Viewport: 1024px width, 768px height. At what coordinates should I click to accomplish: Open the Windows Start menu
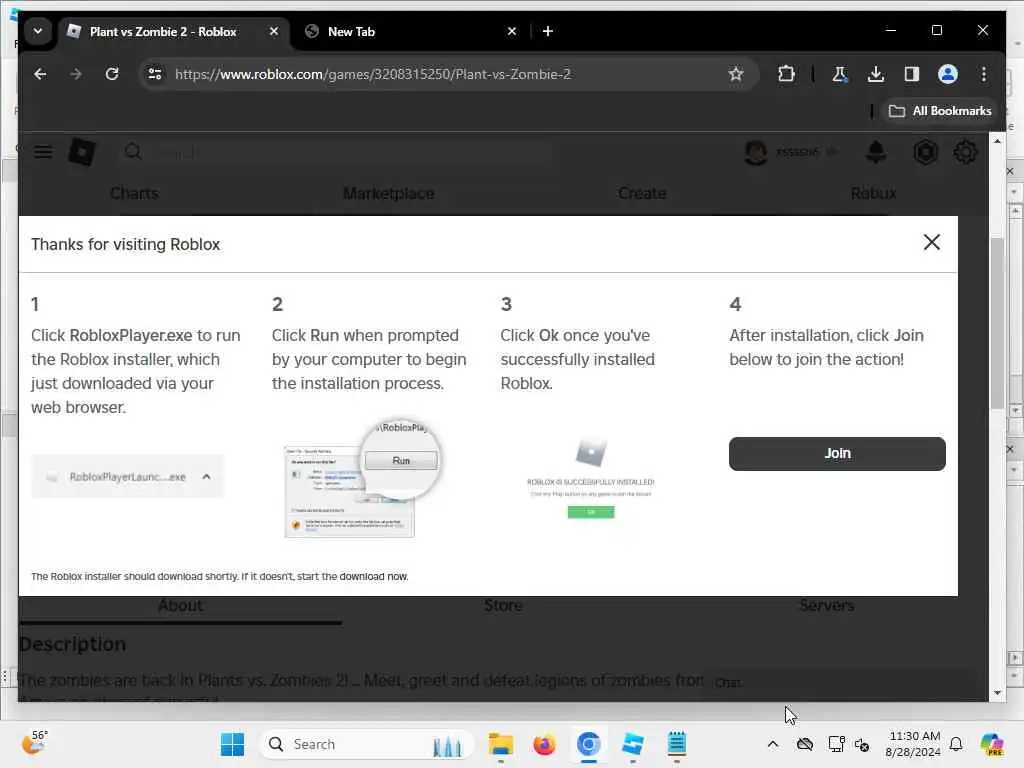coord(232,744)
